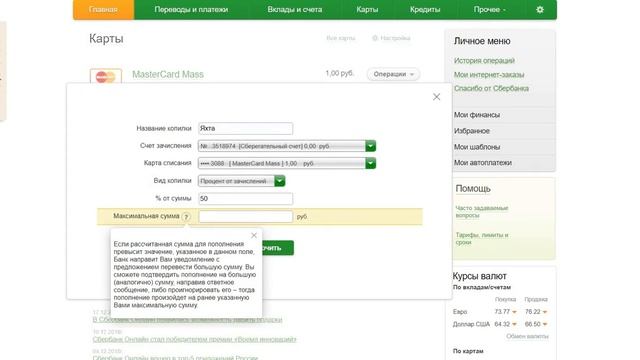Open the Кредиты tab
640x360 pixels.
tap(425, 9)
